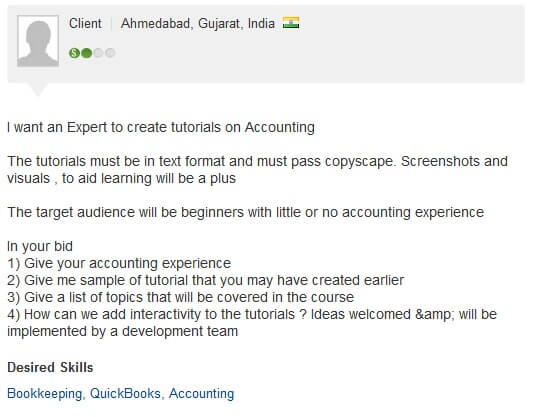Click the target audience sentence

click(x=245, y=212)
